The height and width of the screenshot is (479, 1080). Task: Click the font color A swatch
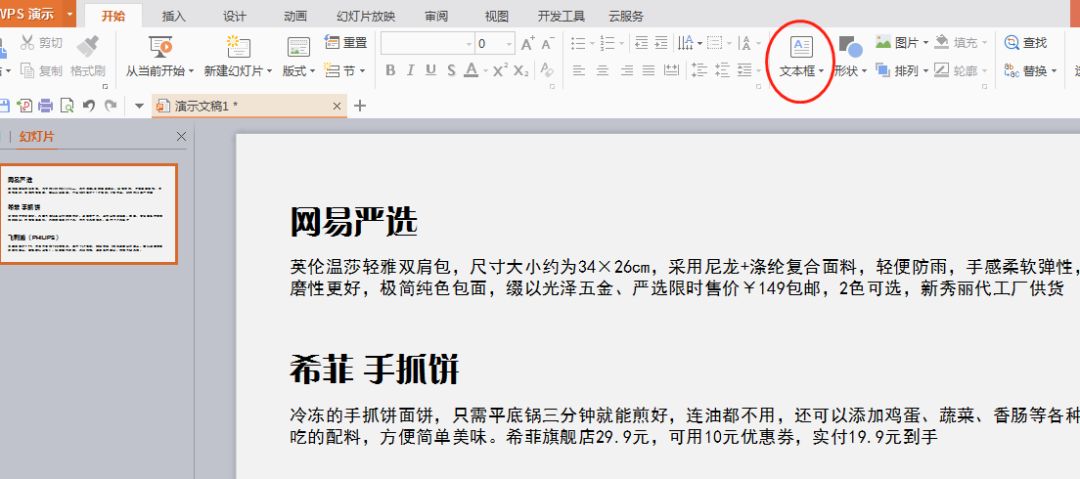point(471,70)
